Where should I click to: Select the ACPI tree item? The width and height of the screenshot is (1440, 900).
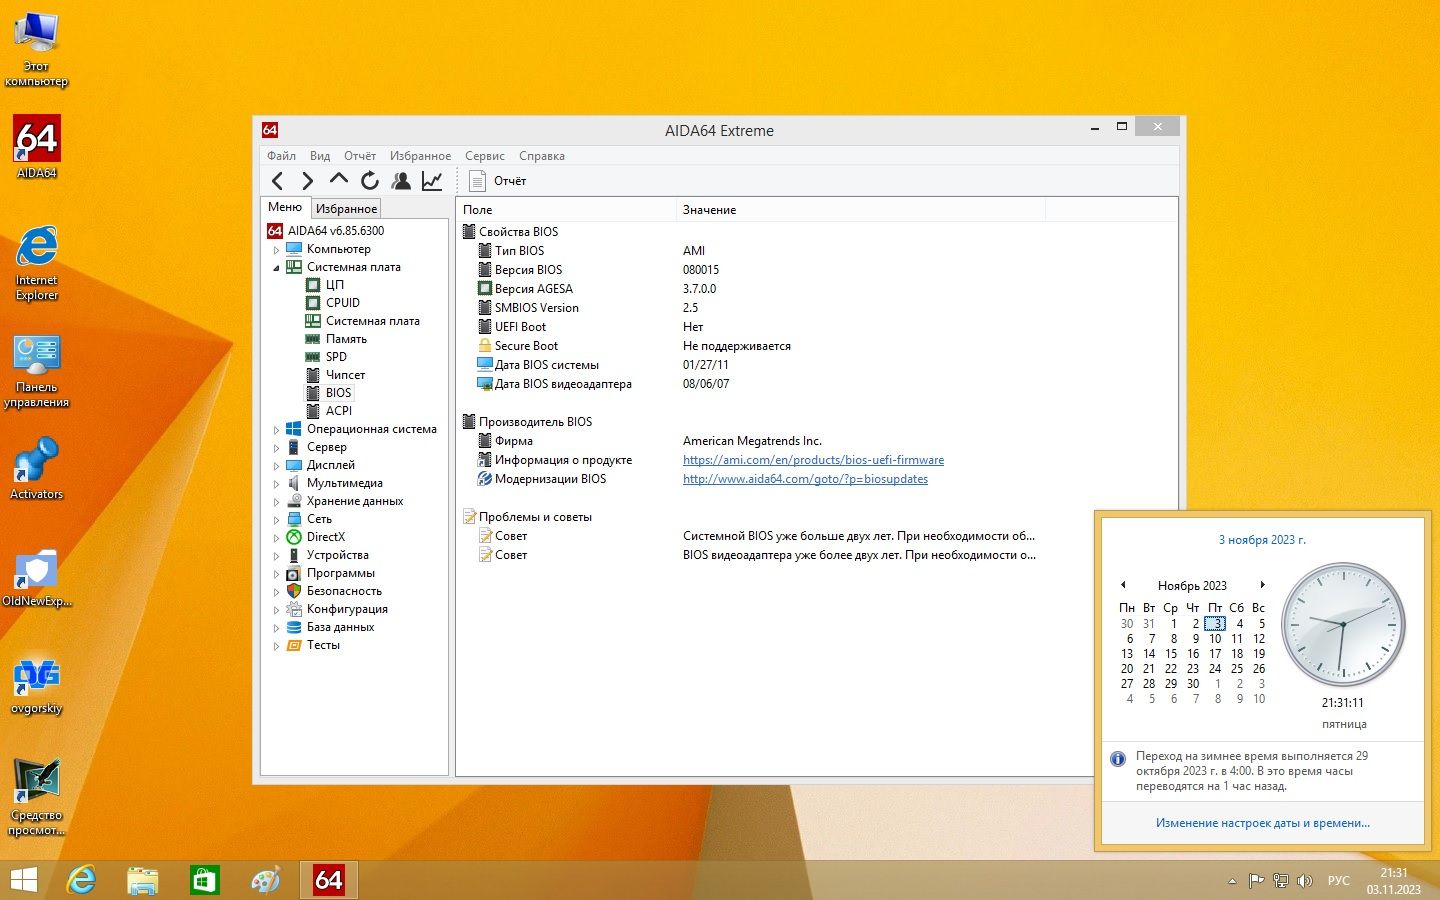[x=339, y=411]
